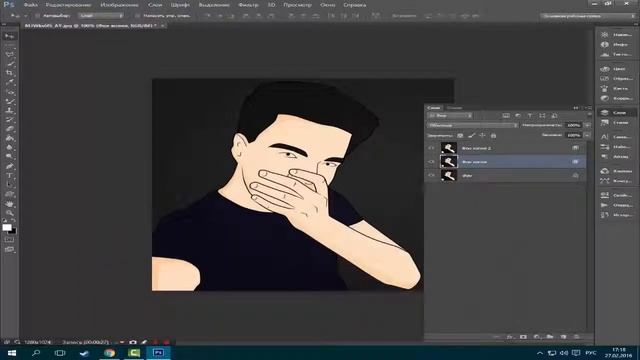Close the open document tab
Viewport: 640px width, 360px height.
click(162, 25)
